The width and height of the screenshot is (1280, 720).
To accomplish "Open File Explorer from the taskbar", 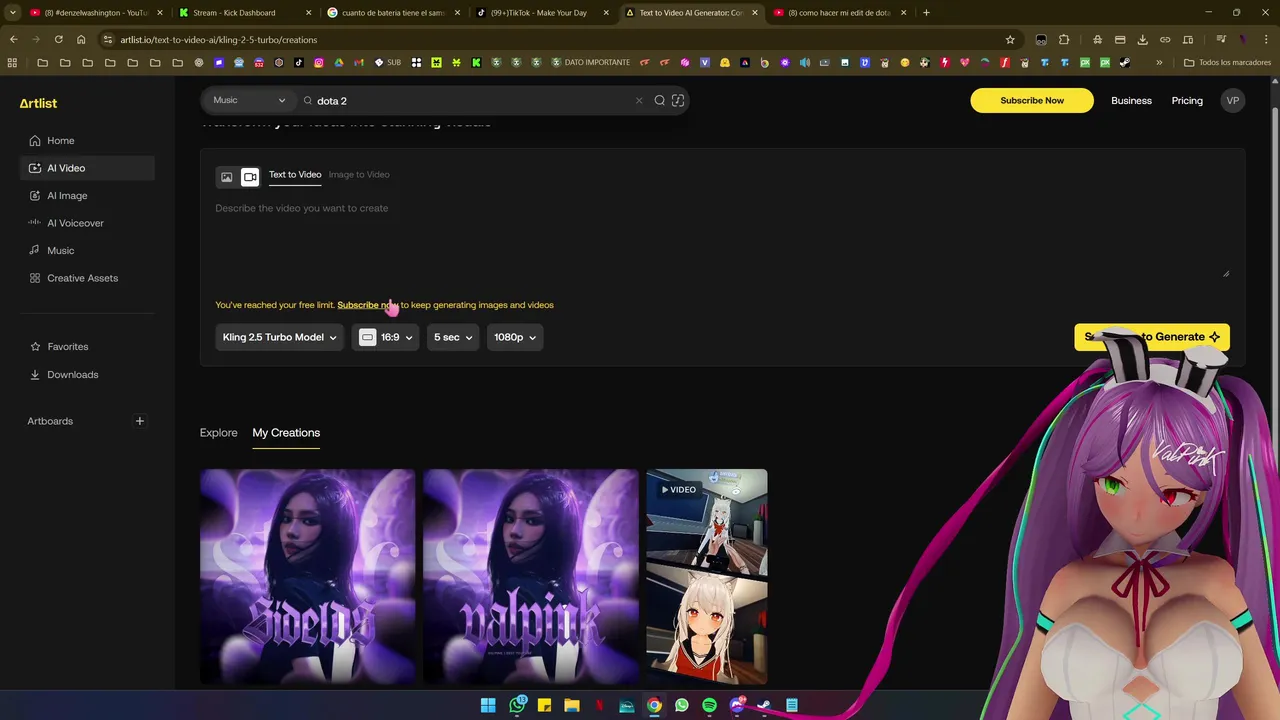I will point(572,705).
